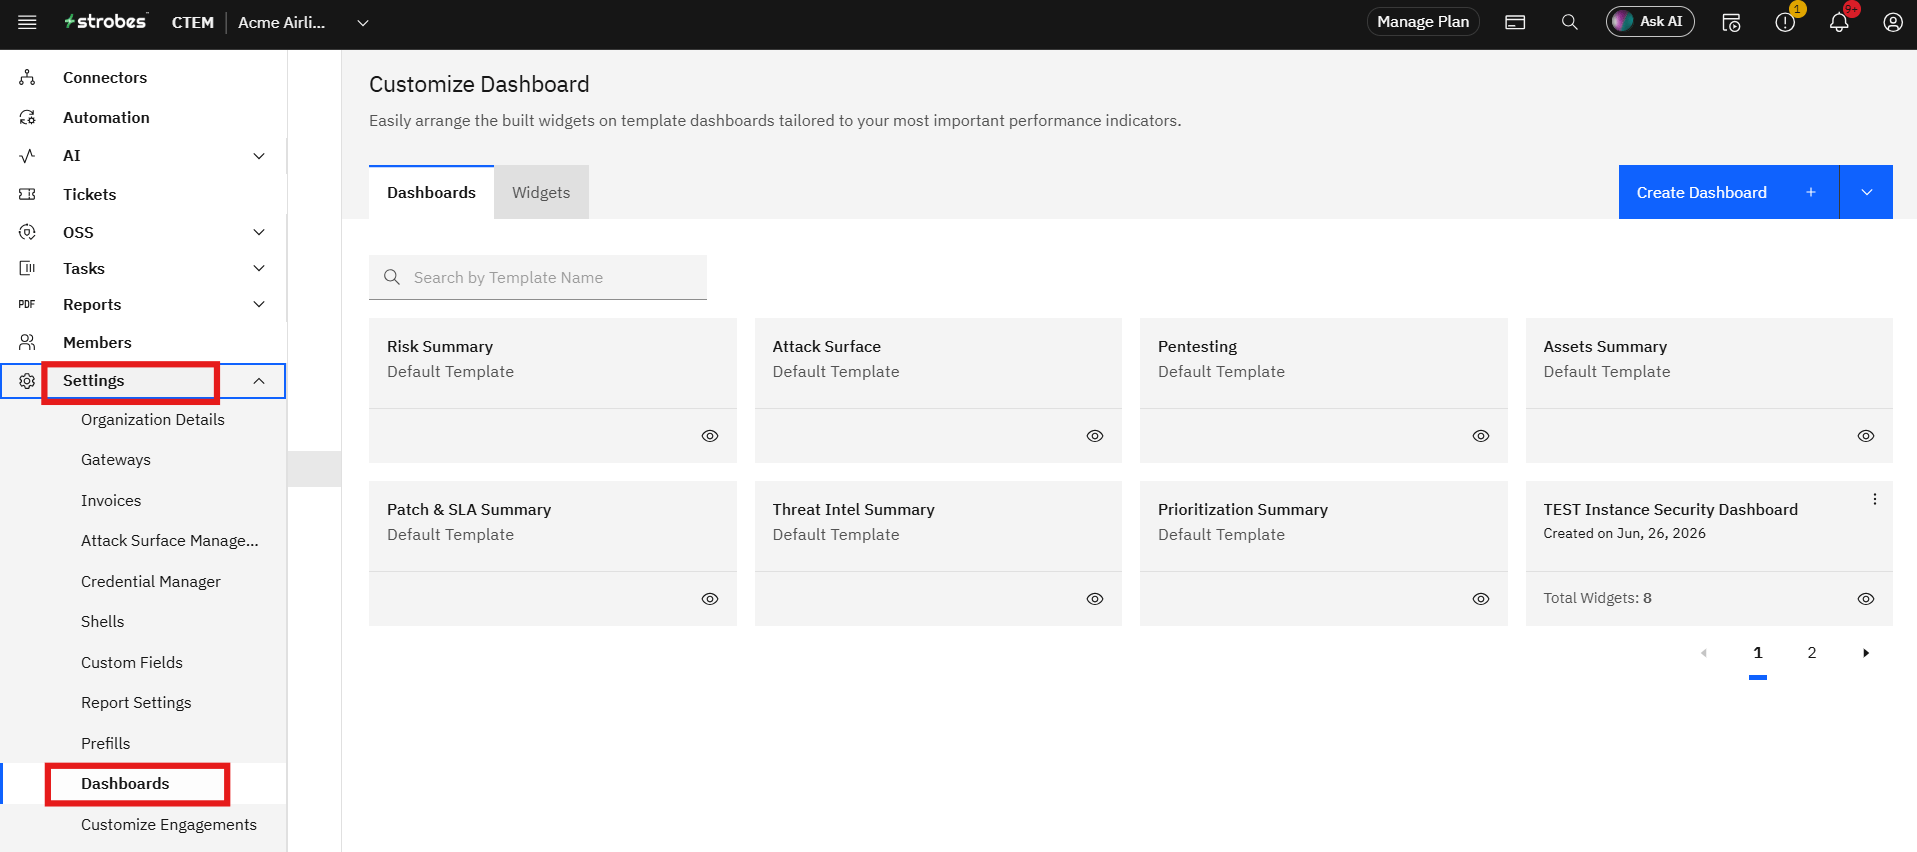Open Custom Fields in Settings
The height and width of the screenshot is (852, 1917).
(132, 663)
